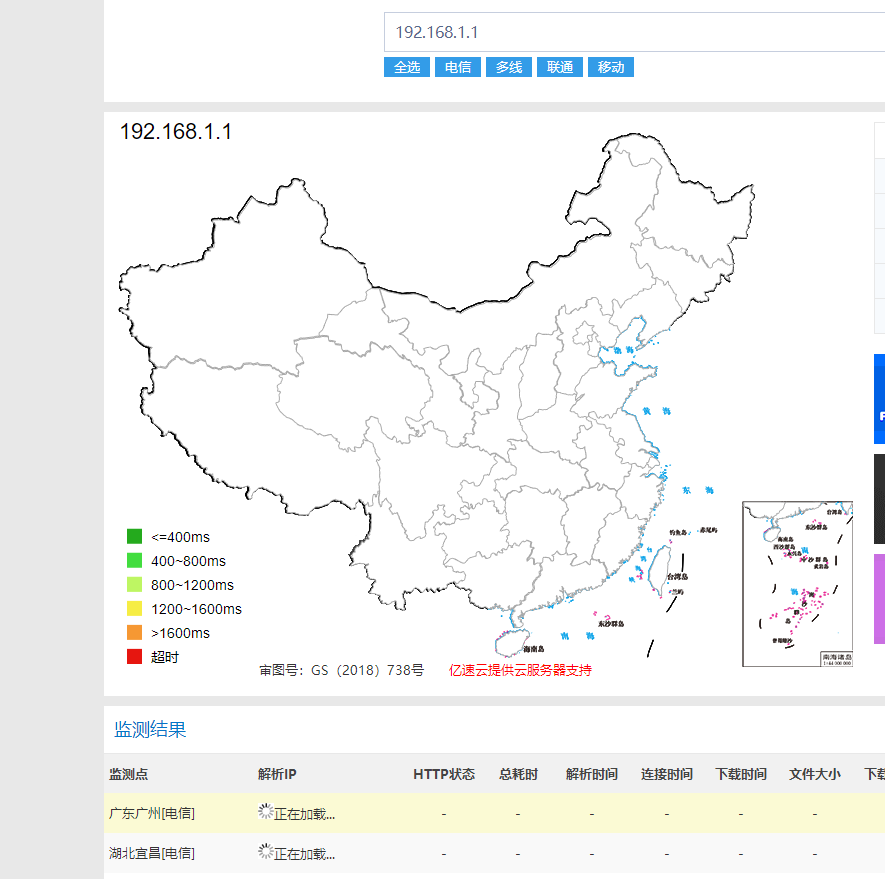This screenshot has height=879, width=885.
Task: Open the 亿速云提供云服务器支持 link
Action: tap(521, 670)
